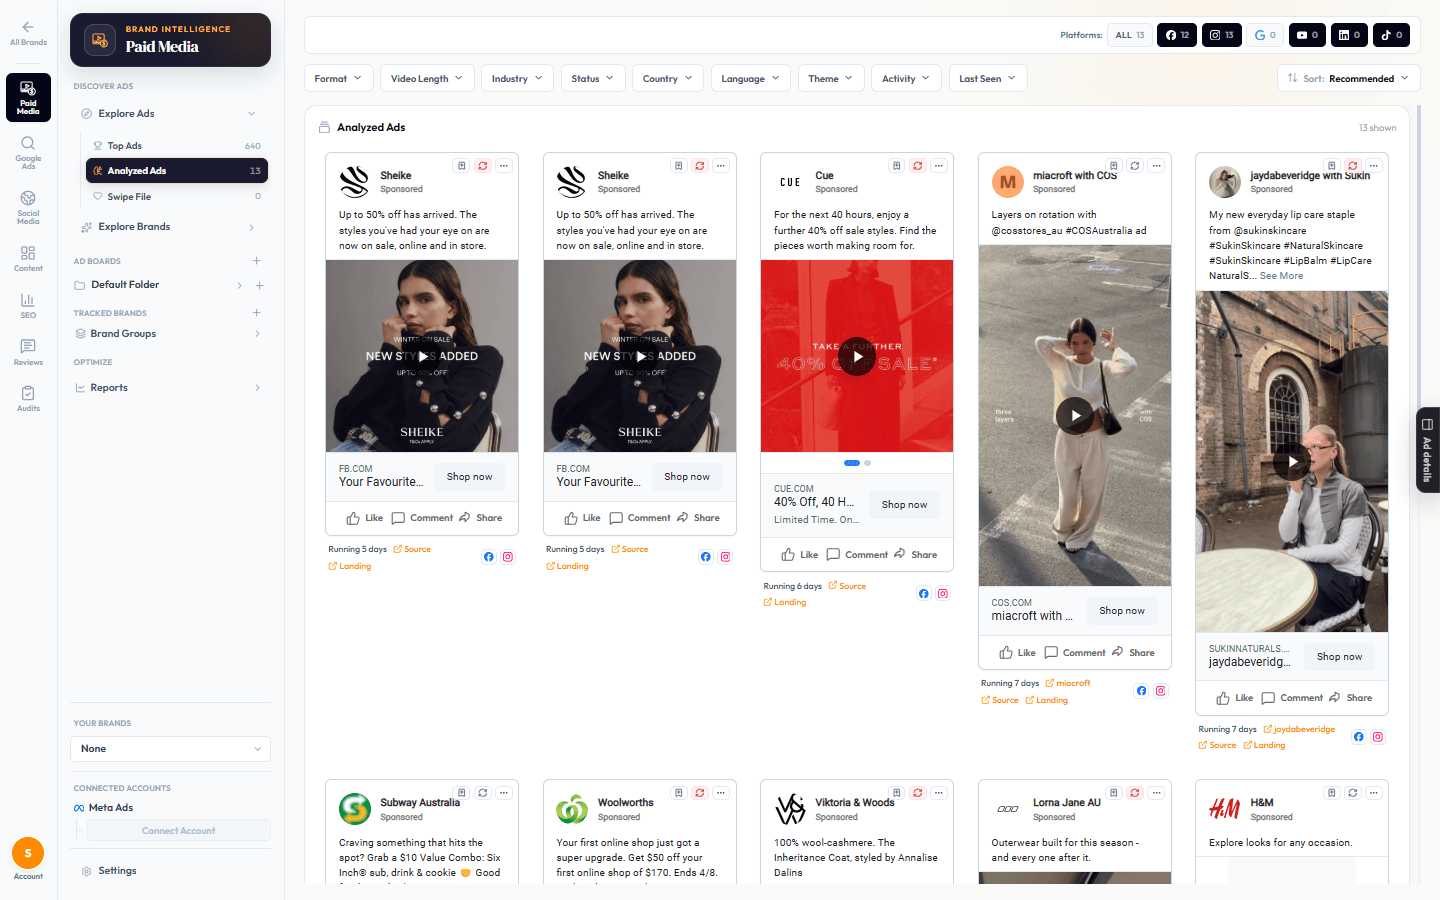The image size is (1440, 900).
Task: Open the three-dot menu on Cue ad
Action: coord(939,166)
